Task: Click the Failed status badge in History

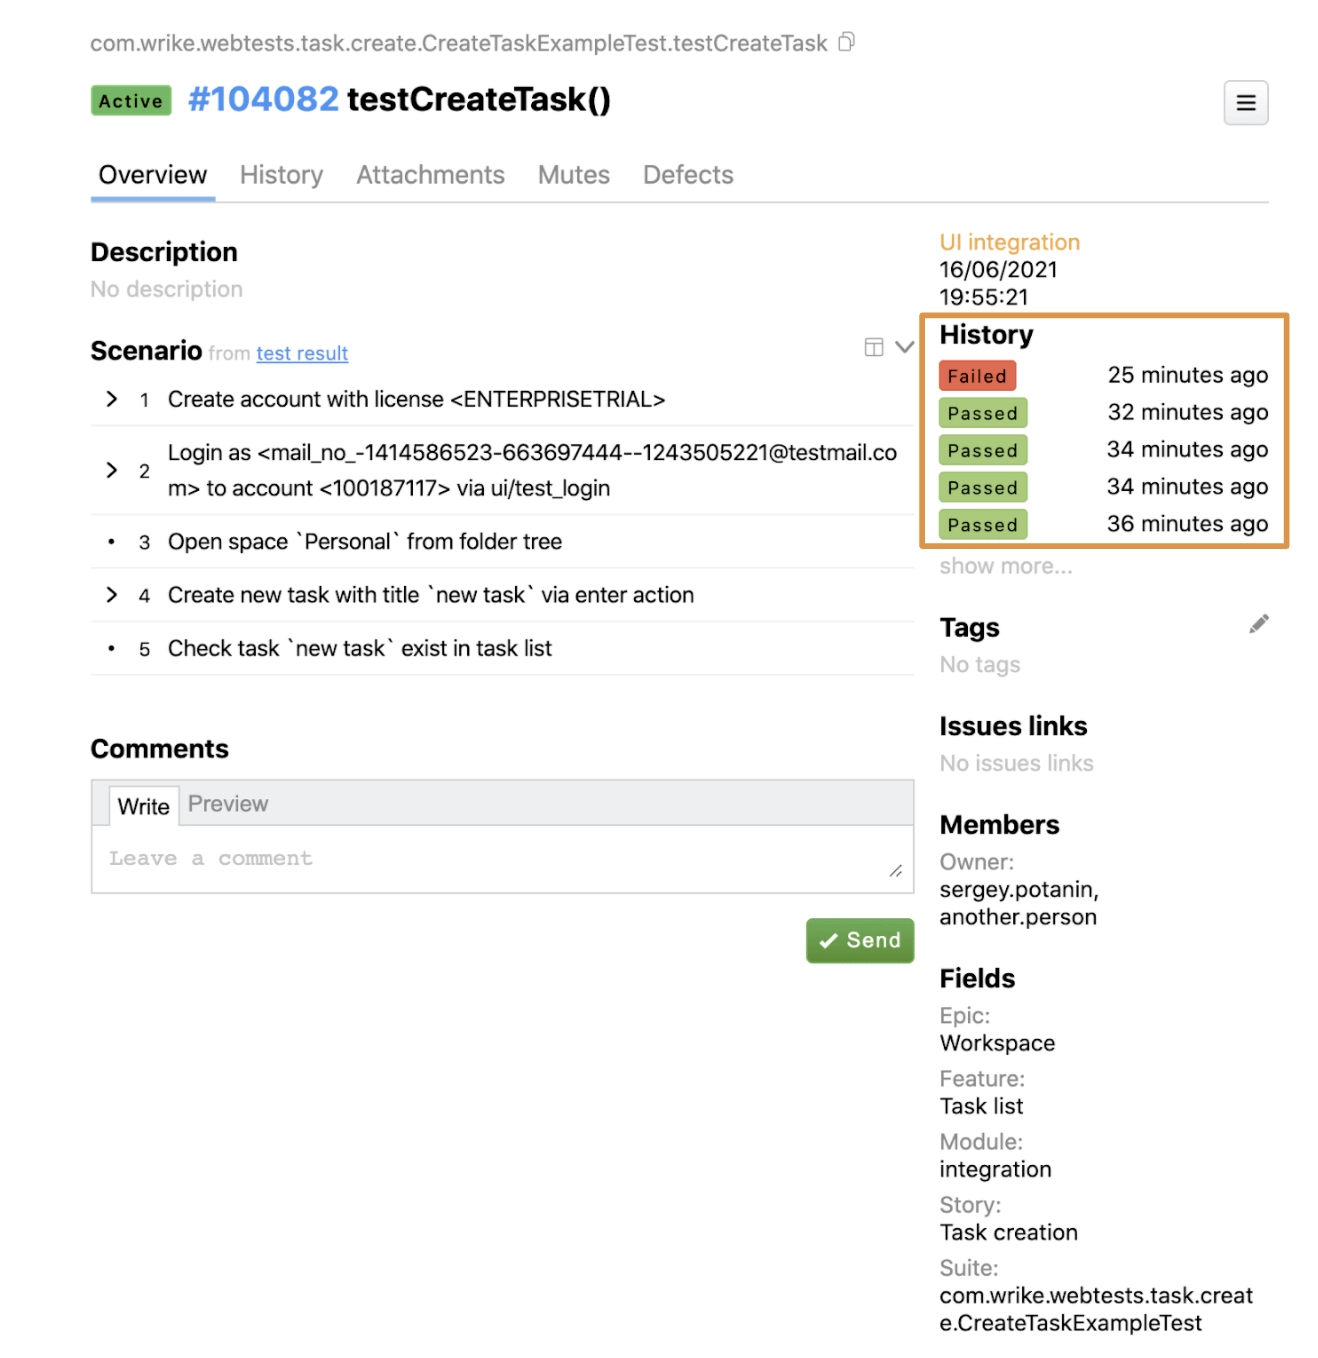Action: [977, 376]
